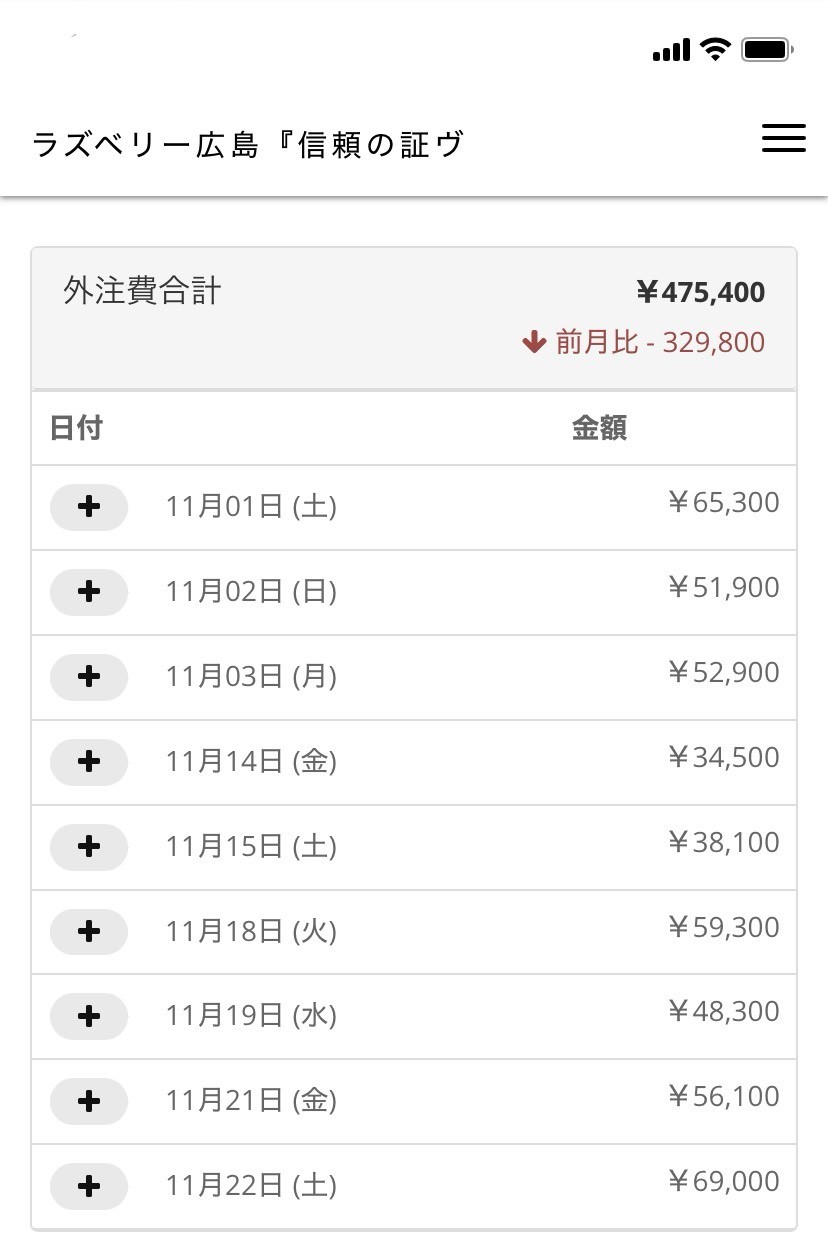Expand the 11月14日 (金) row

(x=89, y=762)
